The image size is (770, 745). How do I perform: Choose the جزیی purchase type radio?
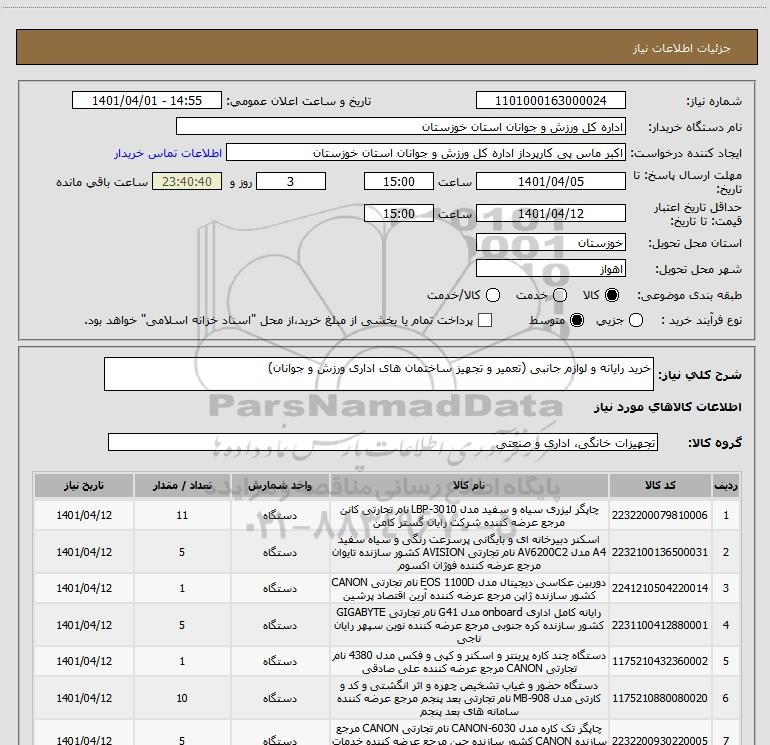point(635,320)
